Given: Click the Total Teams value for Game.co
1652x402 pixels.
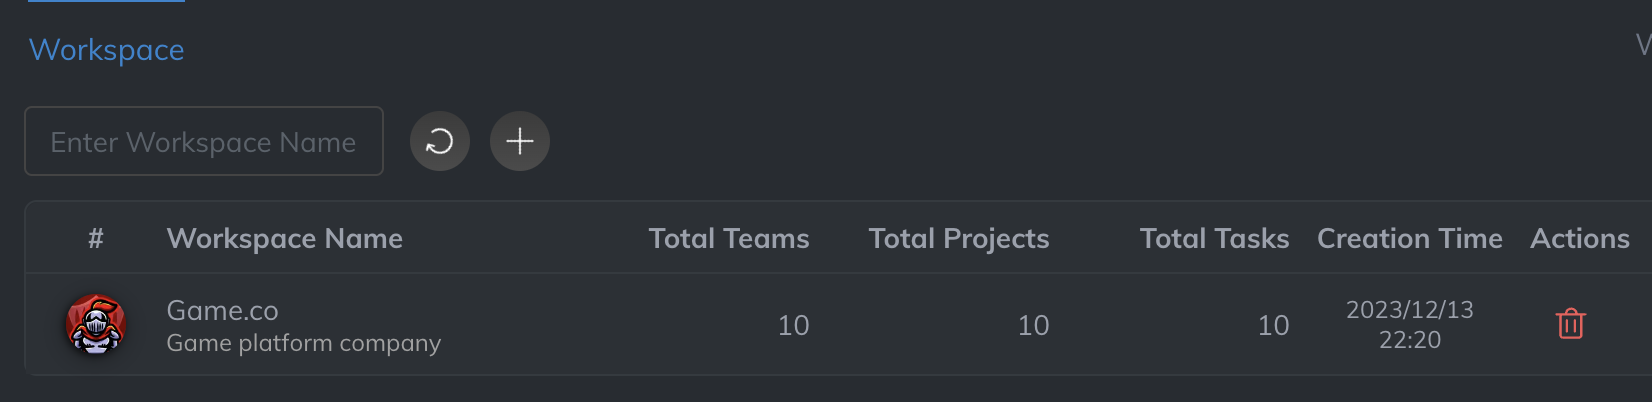Looking at the screenshot, I should click(793, 325).
